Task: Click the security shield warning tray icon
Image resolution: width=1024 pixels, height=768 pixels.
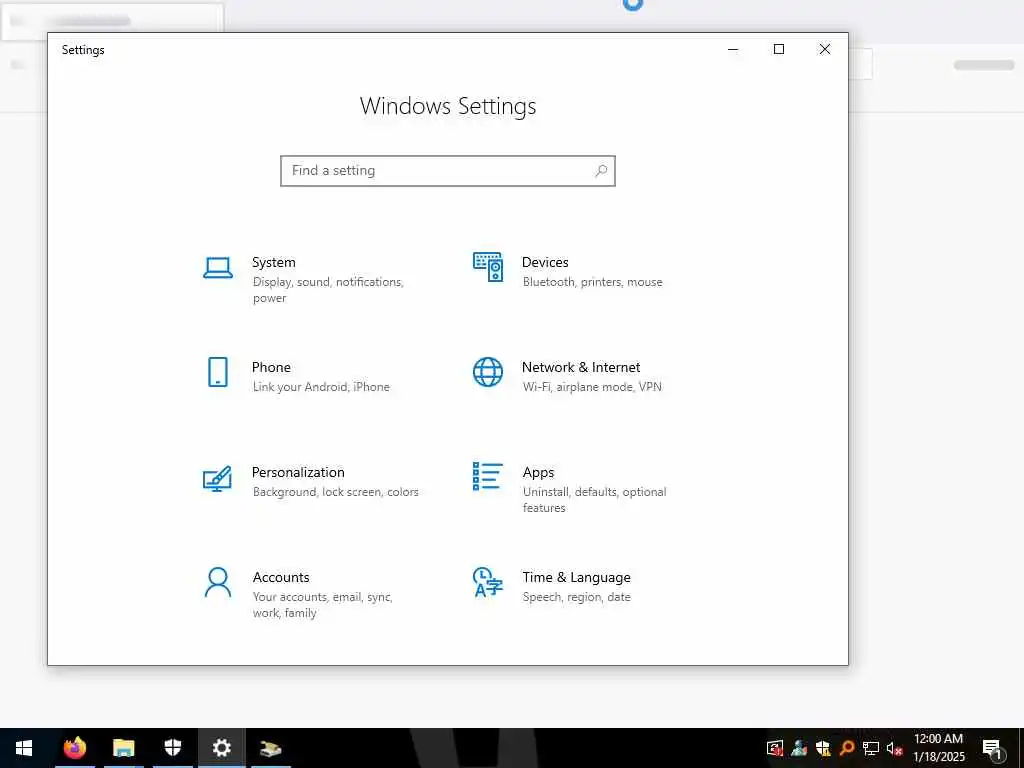Action: pyautogui.click(x=824, y=748)
